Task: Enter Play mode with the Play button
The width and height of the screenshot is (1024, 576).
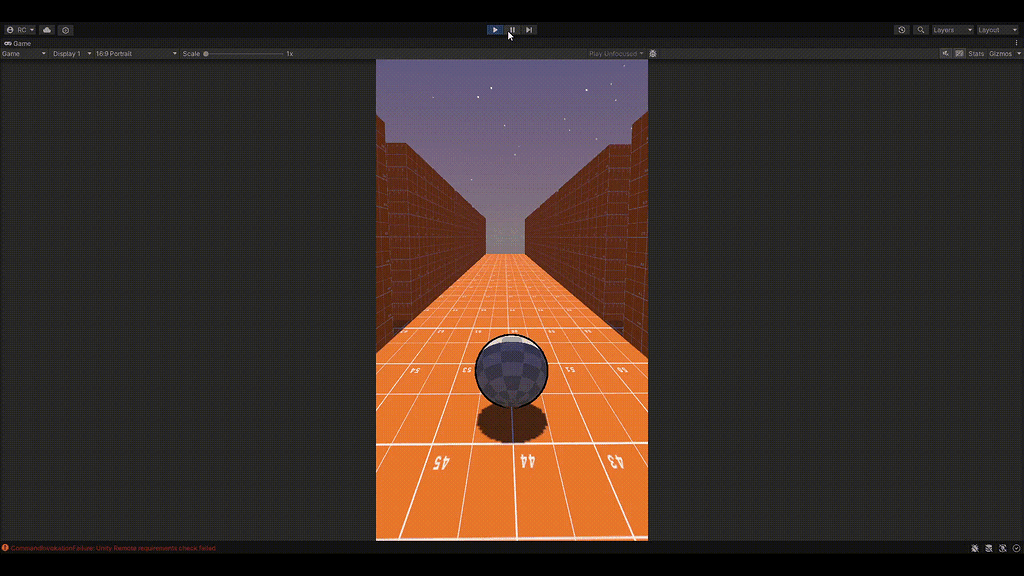Action: [495, 29]
